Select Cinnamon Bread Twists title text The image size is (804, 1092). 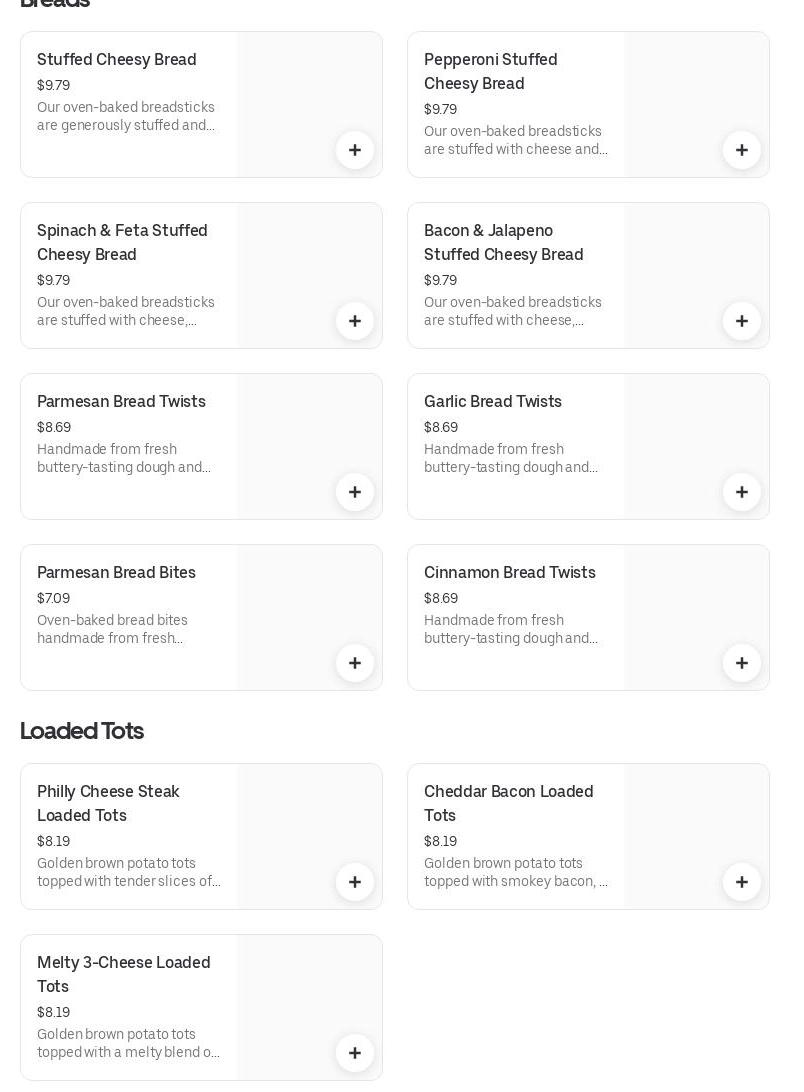pos(510,573)
